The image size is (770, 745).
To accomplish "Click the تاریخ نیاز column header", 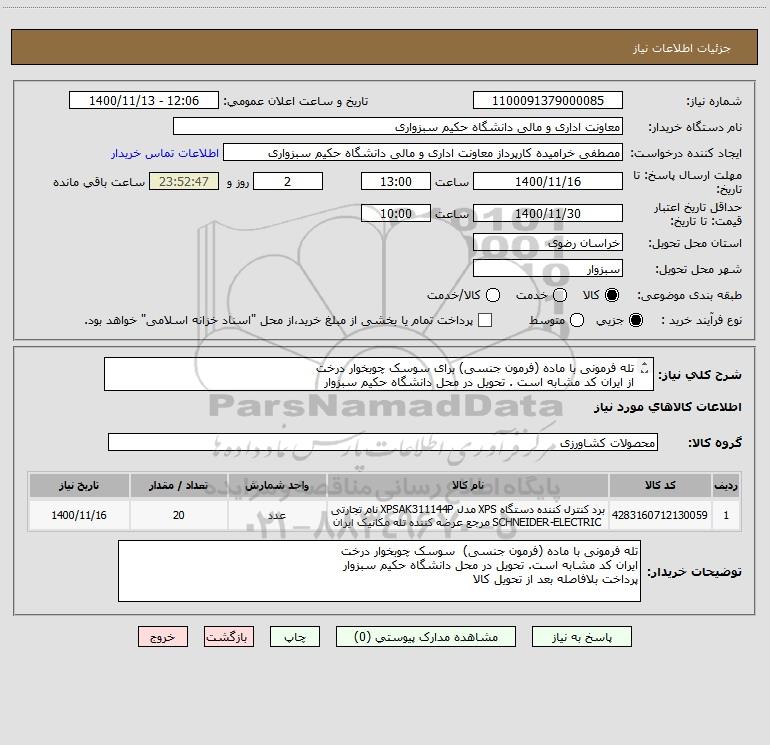I will coord(79,485).
